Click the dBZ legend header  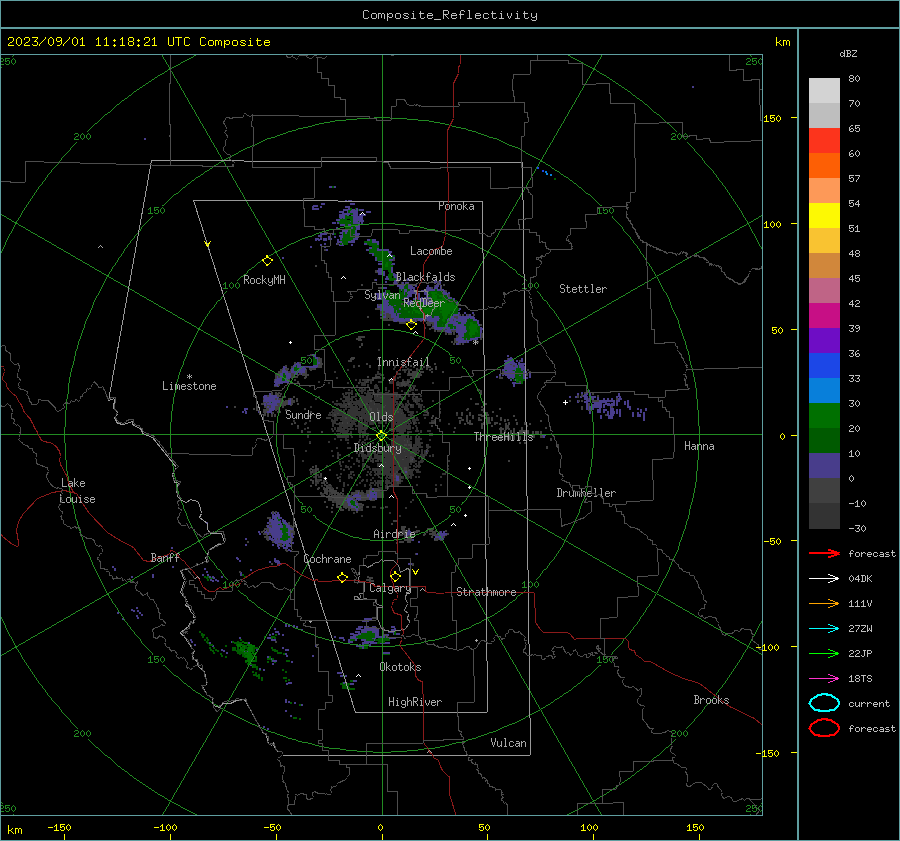[848, 53]
